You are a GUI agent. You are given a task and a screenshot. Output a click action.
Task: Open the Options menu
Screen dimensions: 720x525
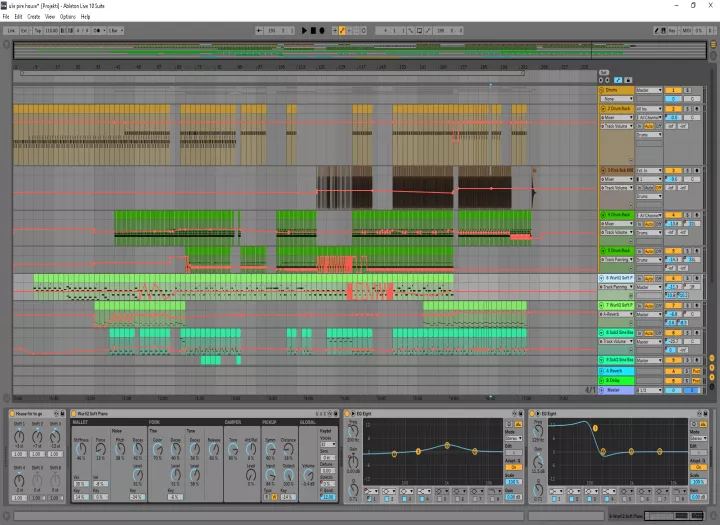(68, 17)
